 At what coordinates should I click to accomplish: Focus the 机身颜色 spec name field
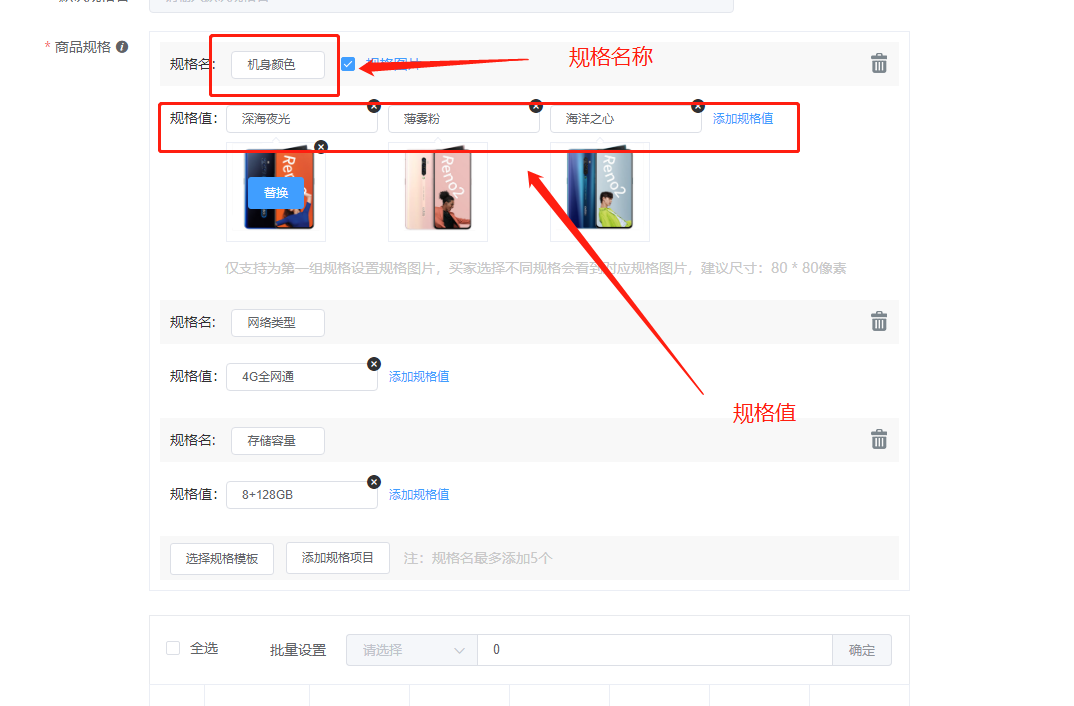point(277,64)
